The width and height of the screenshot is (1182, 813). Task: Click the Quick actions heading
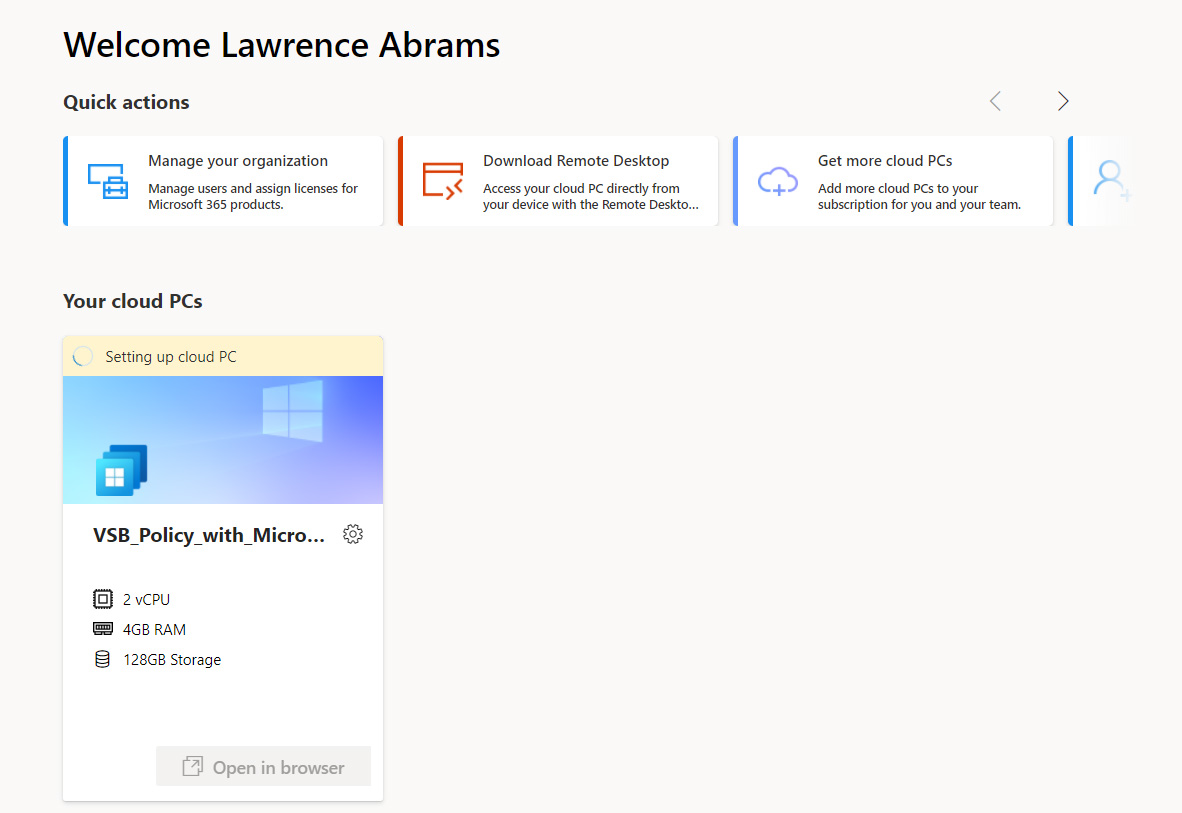[x=126, y=102]
